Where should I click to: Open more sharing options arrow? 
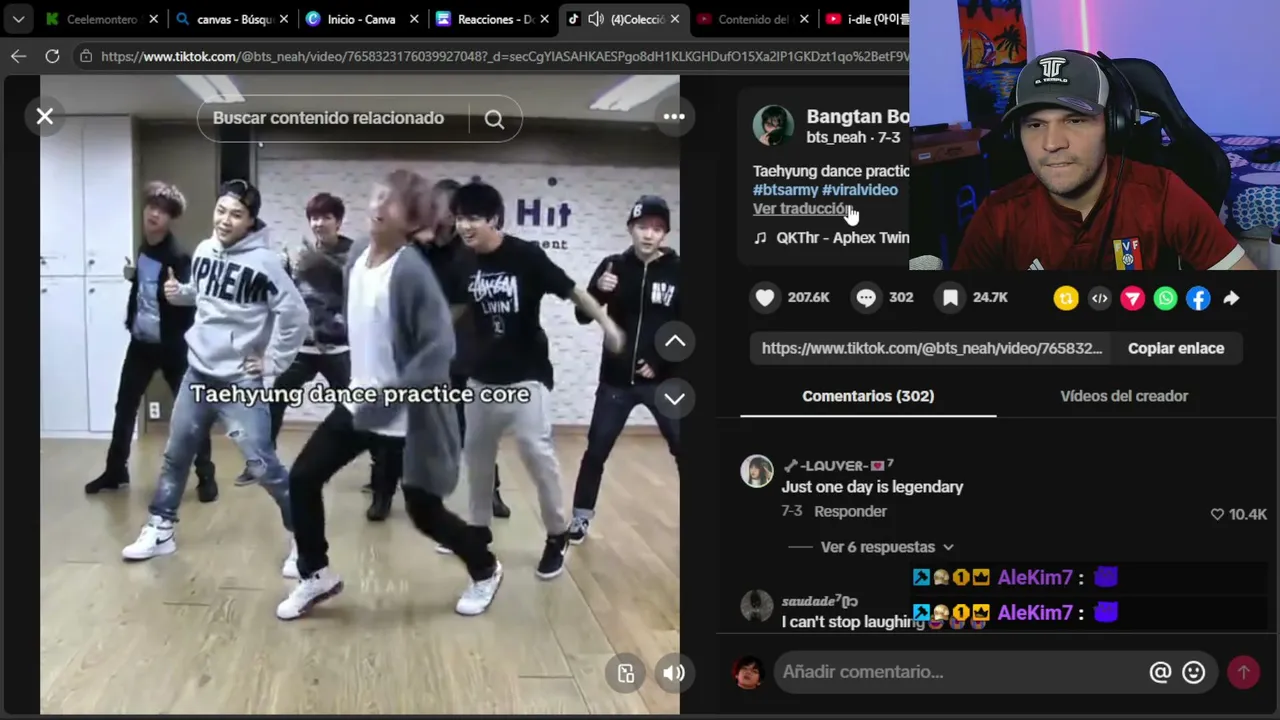click(1231, 298)
